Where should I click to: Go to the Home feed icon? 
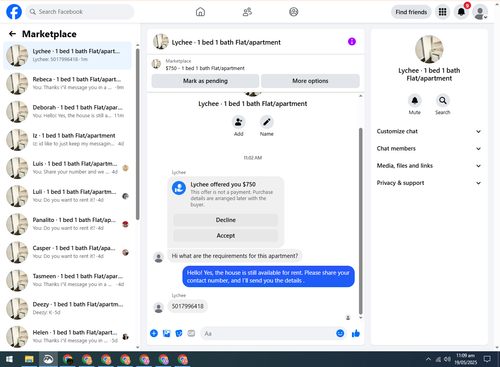coord(200,12)
